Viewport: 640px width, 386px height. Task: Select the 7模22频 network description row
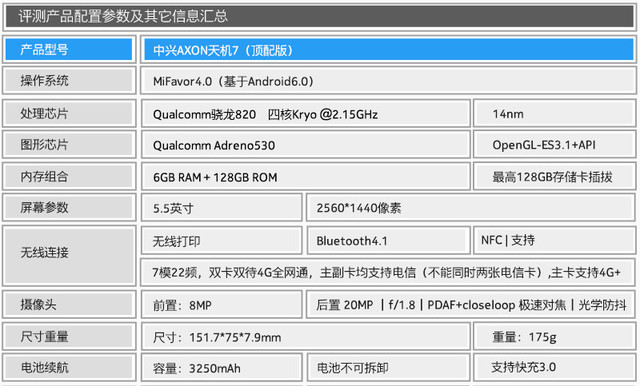pos(388,272)
